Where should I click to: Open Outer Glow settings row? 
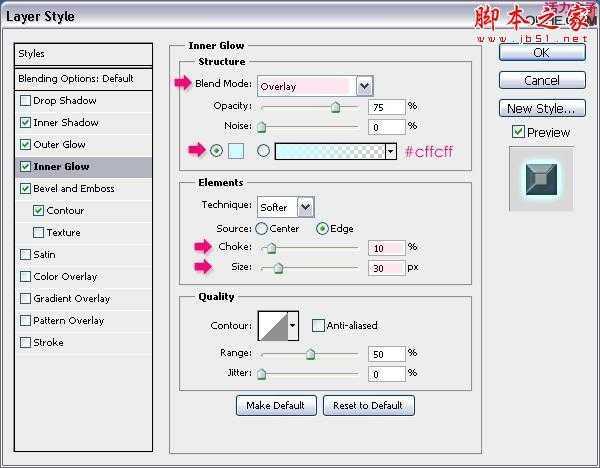point(83,144)
